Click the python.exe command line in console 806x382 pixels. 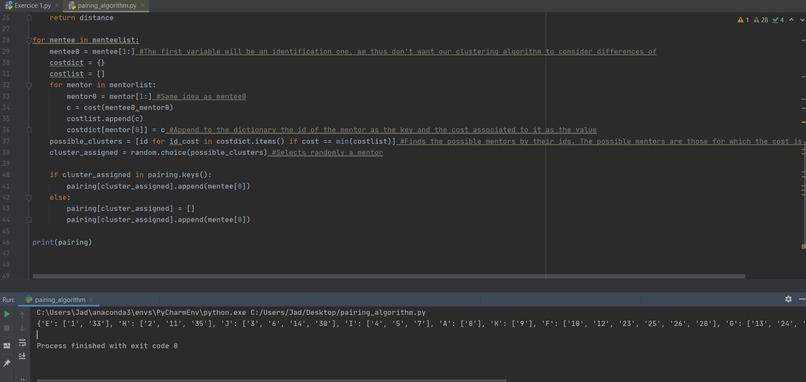point(231,313)
